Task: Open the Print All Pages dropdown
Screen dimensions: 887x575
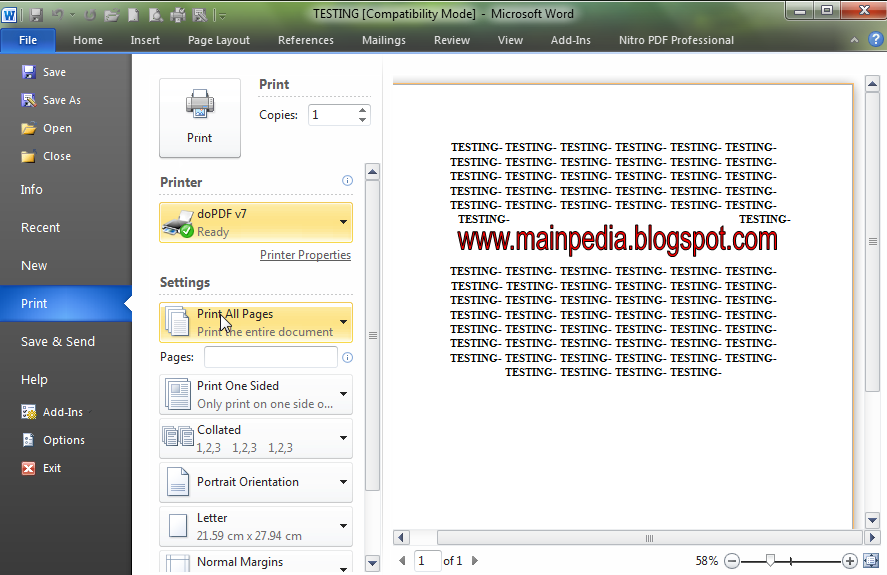Action: pos(256,323)
